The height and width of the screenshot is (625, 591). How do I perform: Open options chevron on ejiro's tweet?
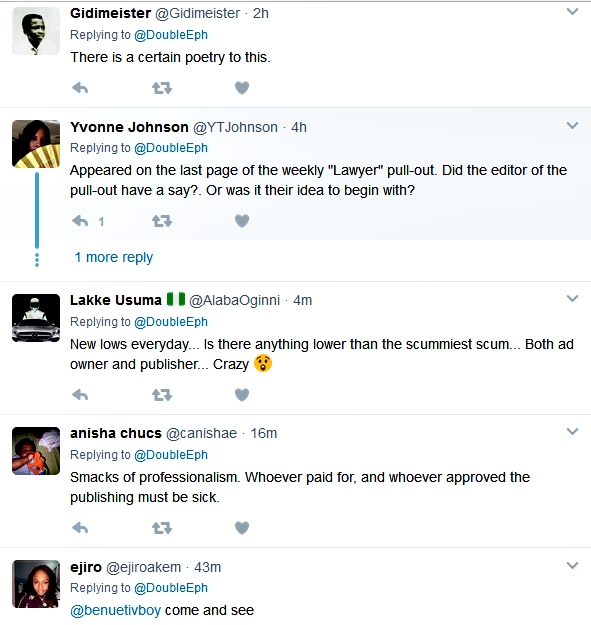[572, 565]
